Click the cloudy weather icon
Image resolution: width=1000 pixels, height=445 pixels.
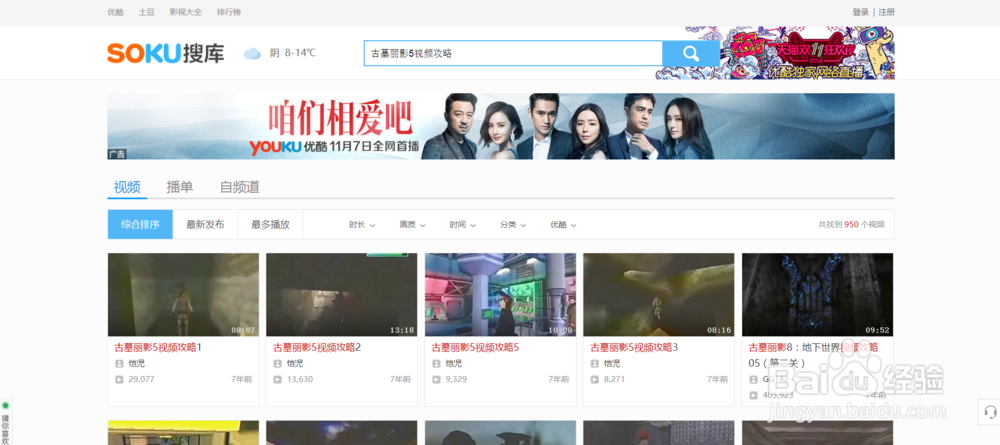click(253, 54)
